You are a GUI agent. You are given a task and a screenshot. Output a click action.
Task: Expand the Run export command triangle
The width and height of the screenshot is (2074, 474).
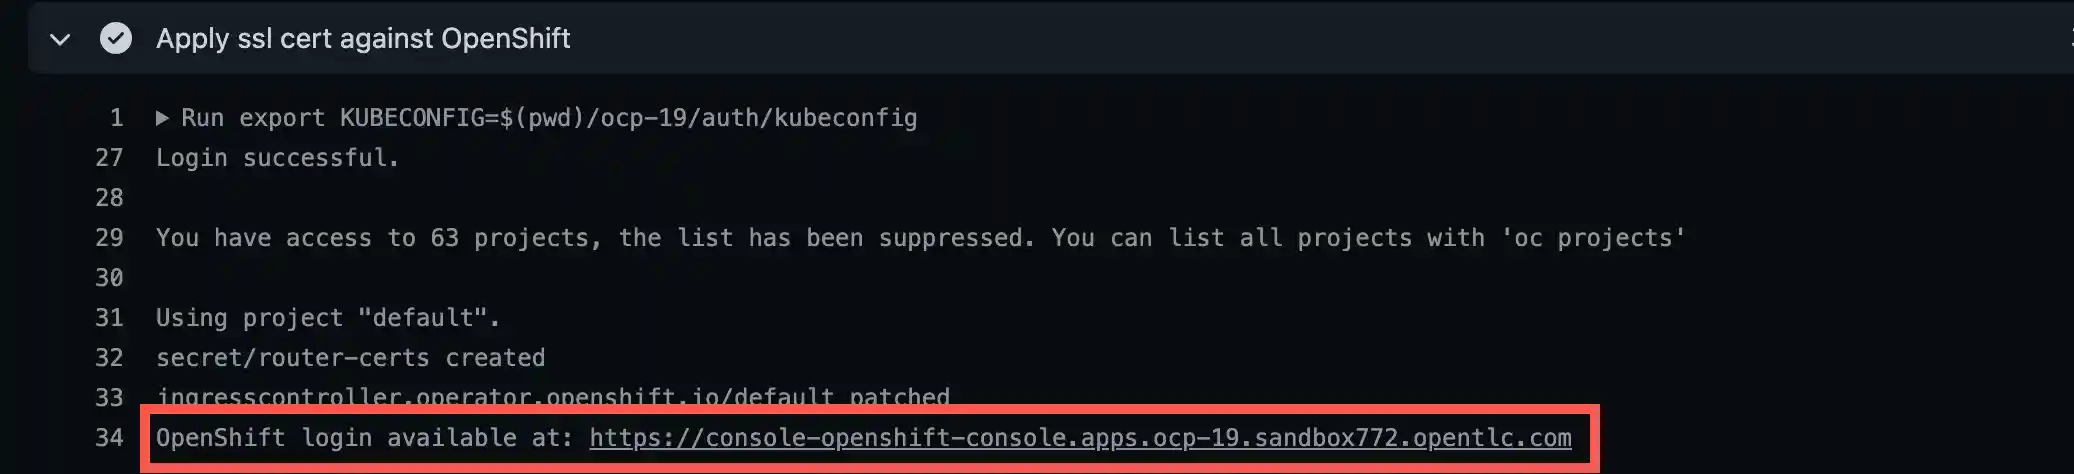coord(162,118)
